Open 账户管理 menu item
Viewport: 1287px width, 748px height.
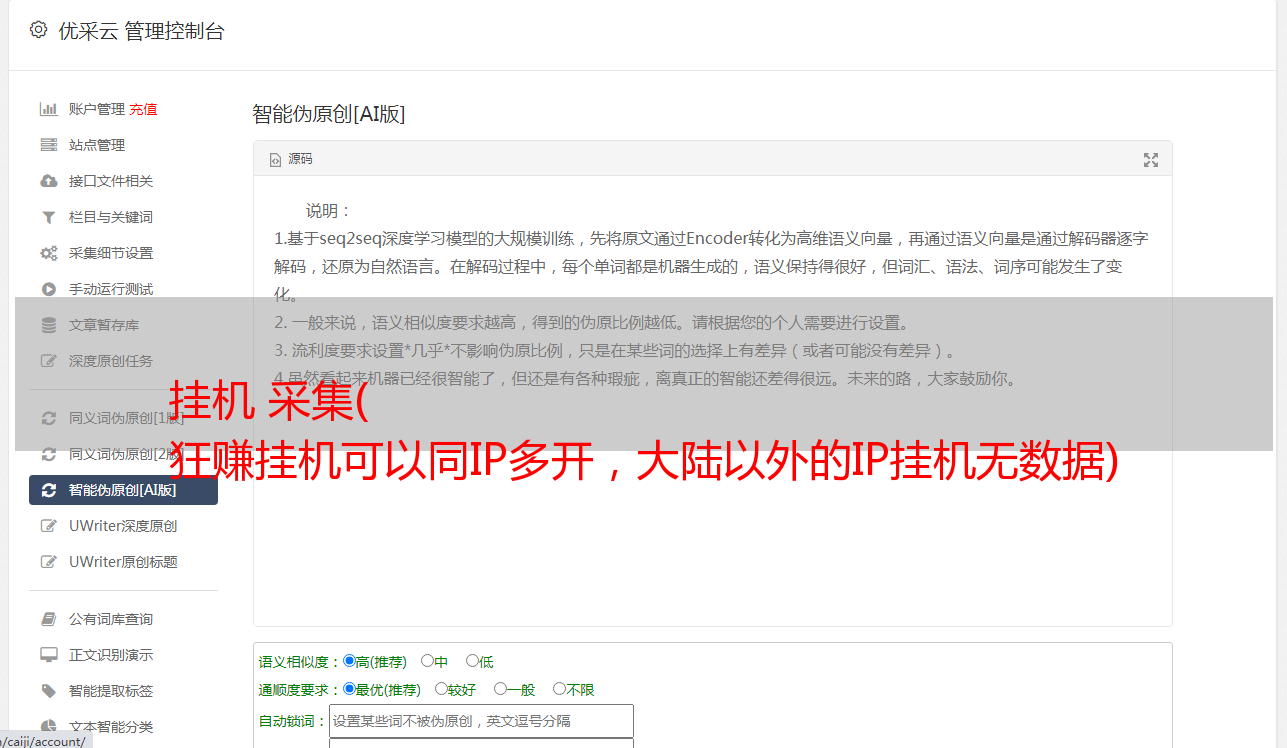97,109
